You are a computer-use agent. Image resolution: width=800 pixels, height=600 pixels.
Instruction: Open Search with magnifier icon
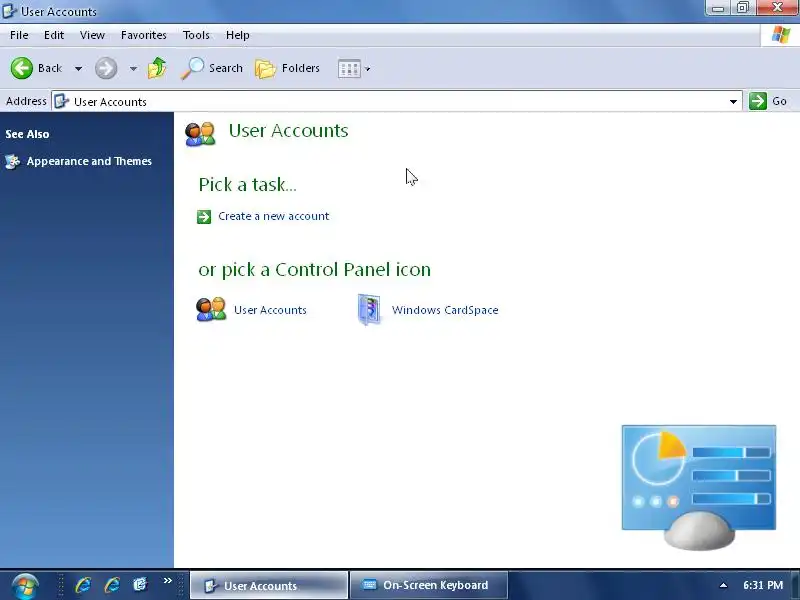[x=212, y=68]
